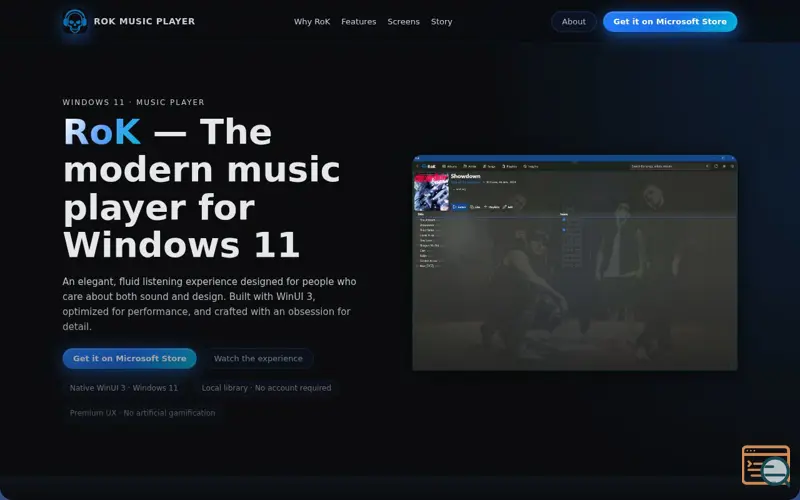This screenshot has width=800, height=500.
Task: Click the ROK MUSIC PLAYER brand name
Action: coord(144,21)
